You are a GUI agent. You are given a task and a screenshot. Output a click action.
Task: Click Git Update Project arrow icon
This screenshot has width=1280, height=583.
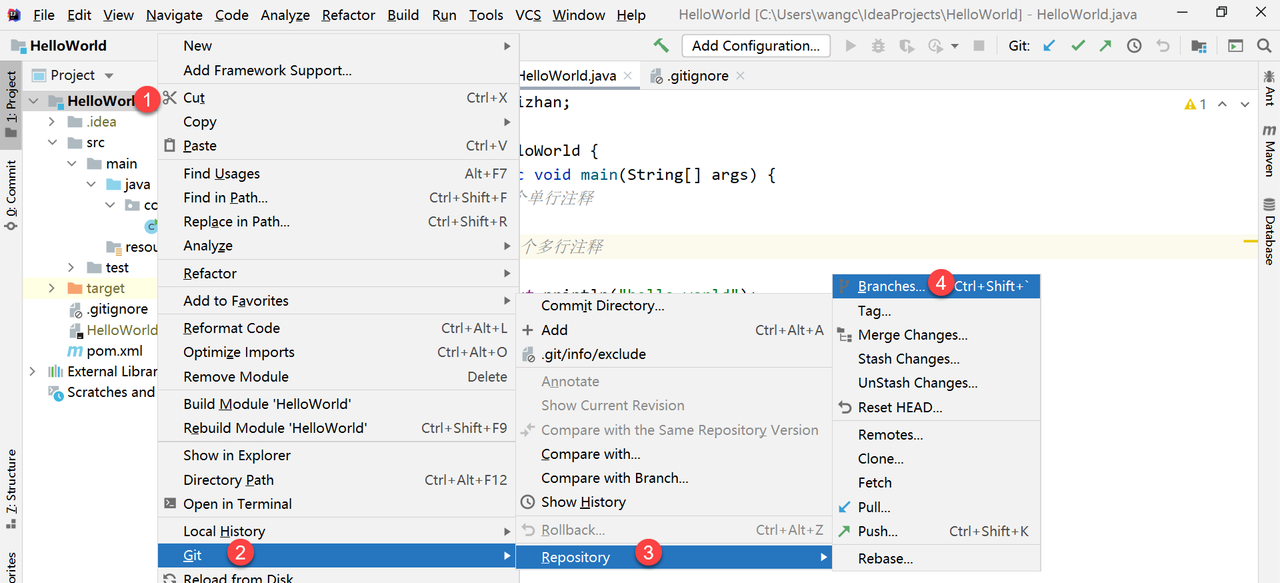pos(1049,46)
